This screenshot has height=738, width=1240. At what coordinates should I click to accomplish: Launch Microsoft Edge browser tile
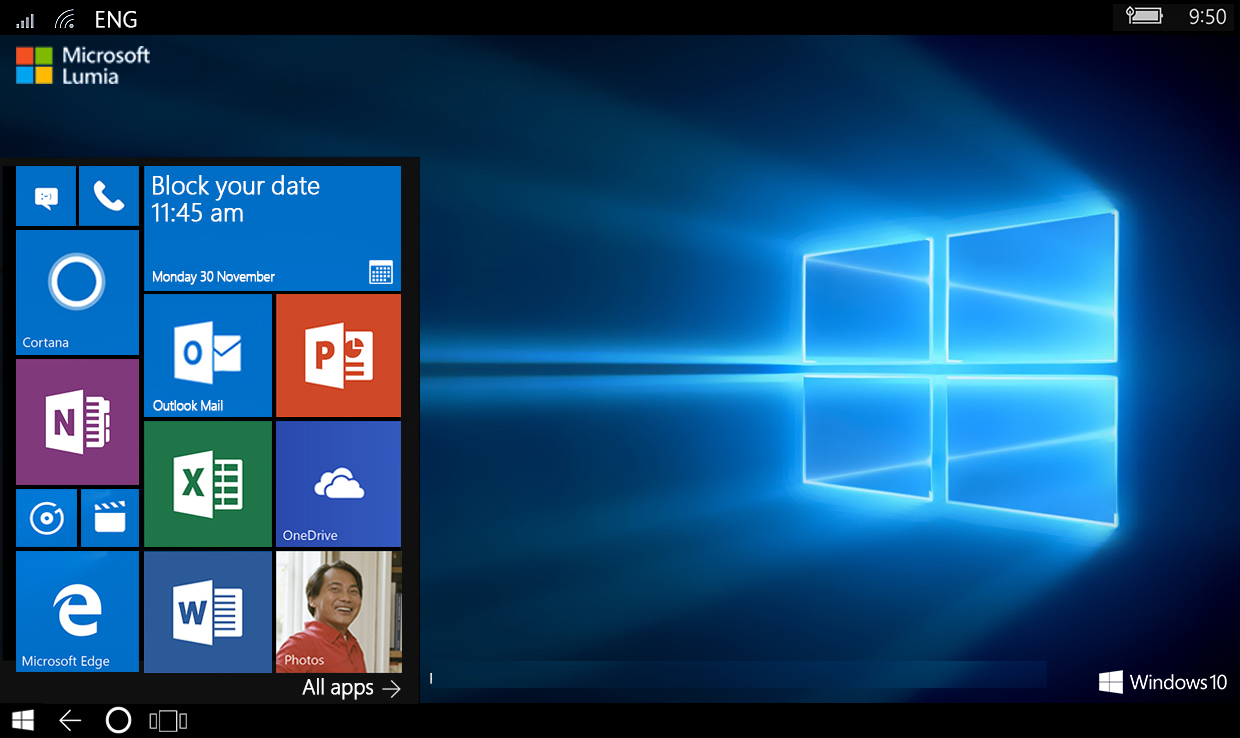(77, 611)
